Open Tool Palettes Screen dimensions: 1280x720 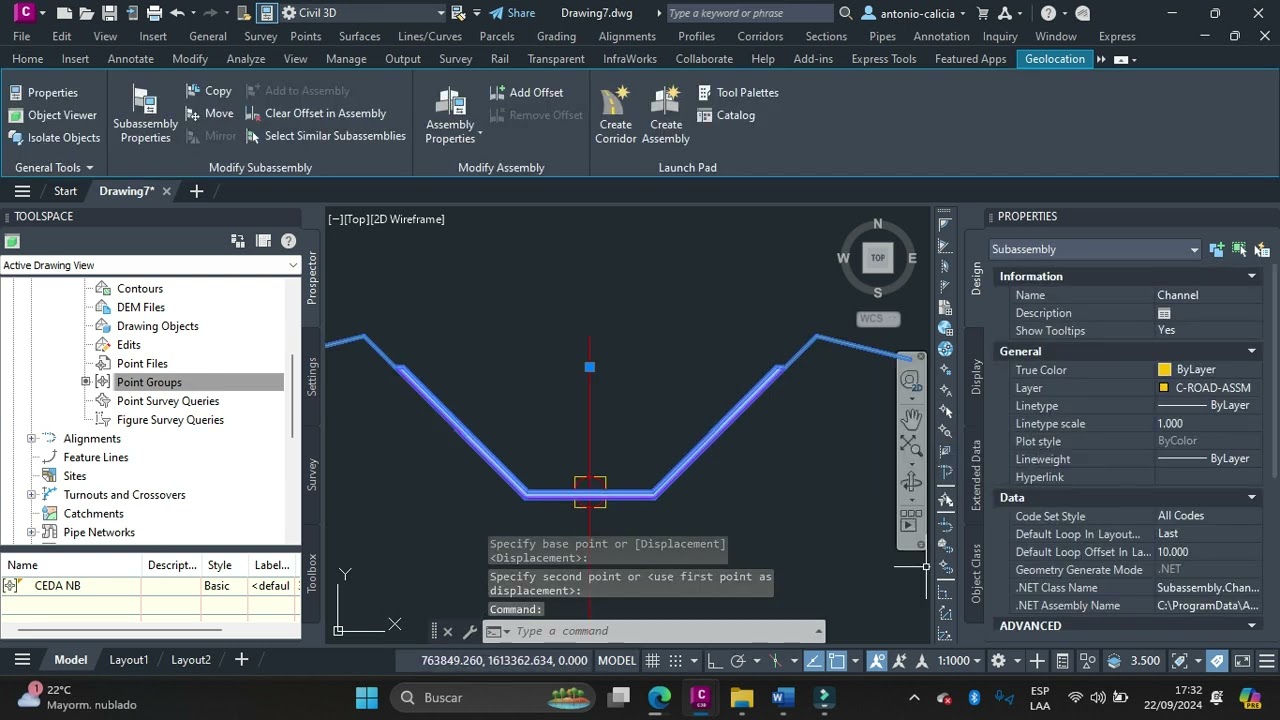coord(738,92)
